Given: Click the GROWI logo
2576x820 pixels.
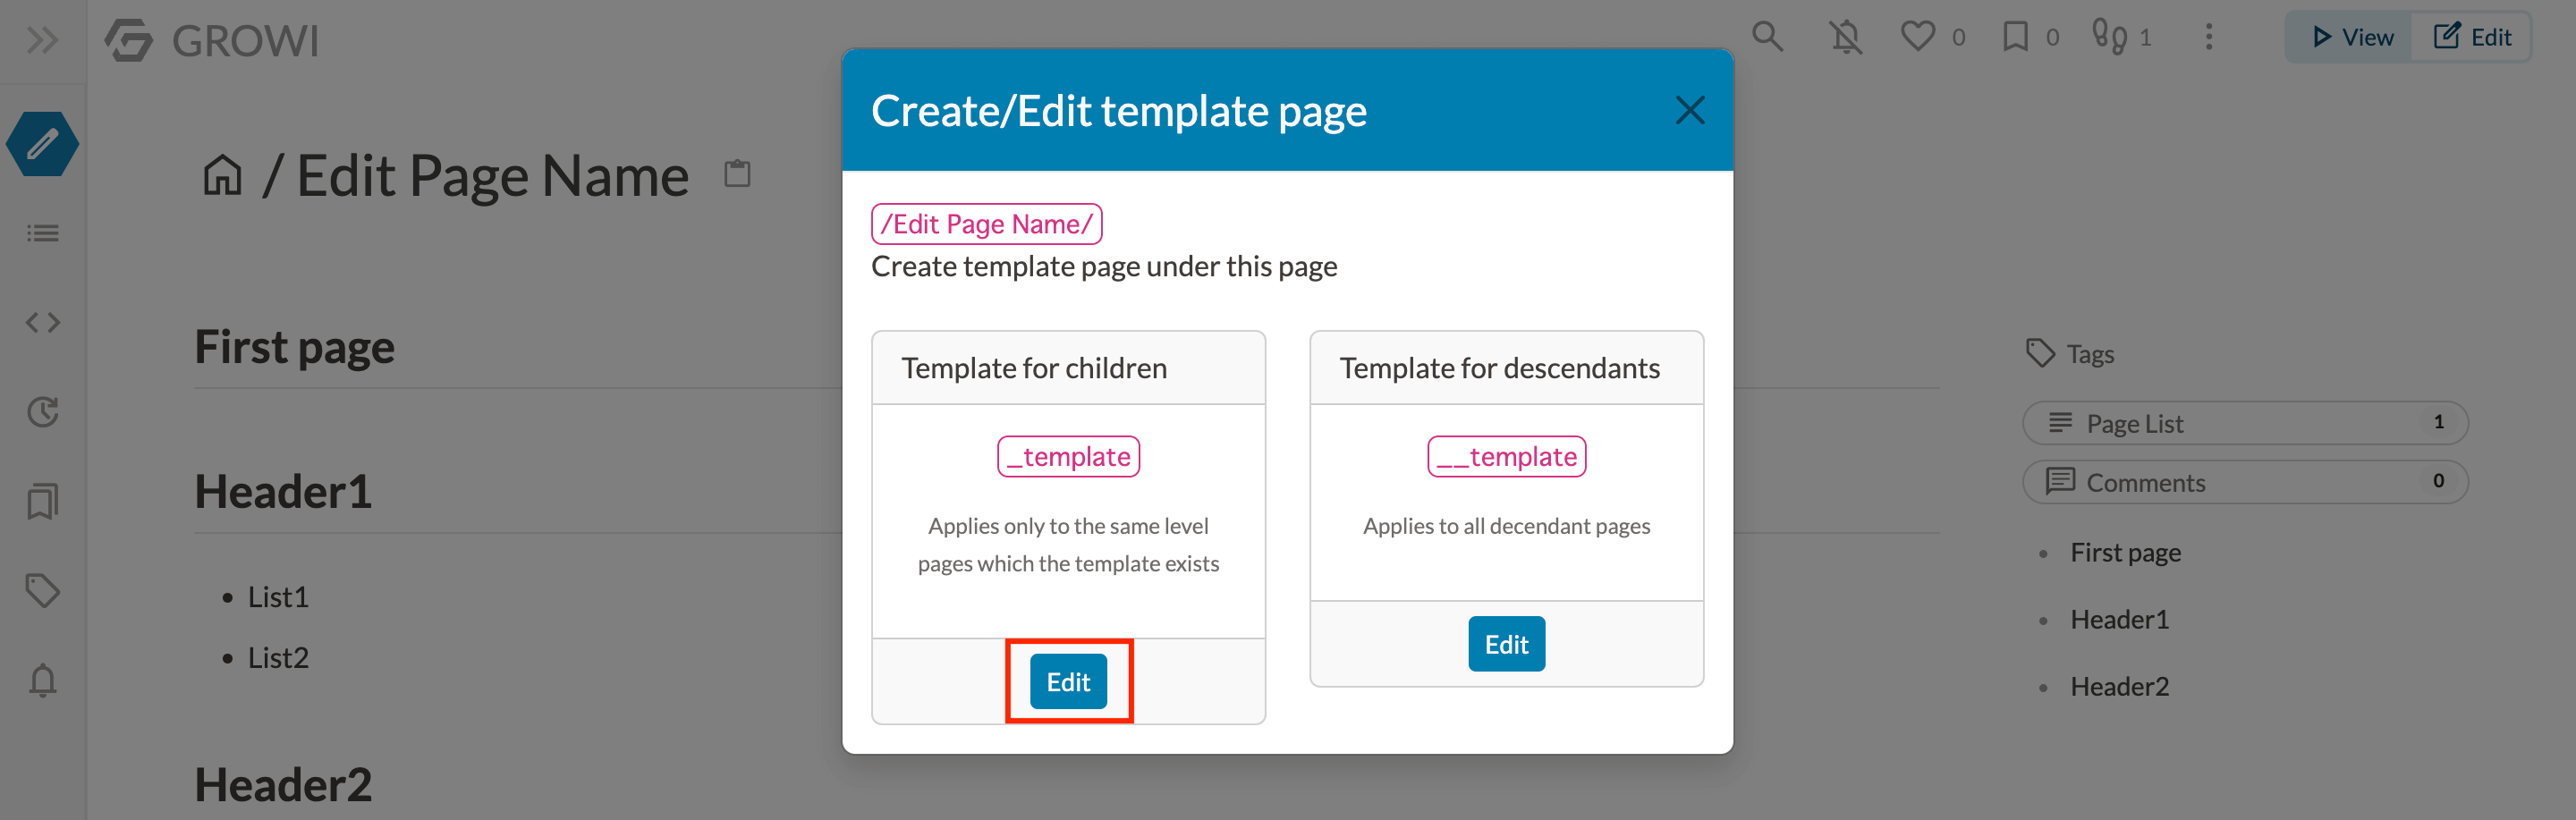Looking at the screenshot, I should [x=212, y=41].
